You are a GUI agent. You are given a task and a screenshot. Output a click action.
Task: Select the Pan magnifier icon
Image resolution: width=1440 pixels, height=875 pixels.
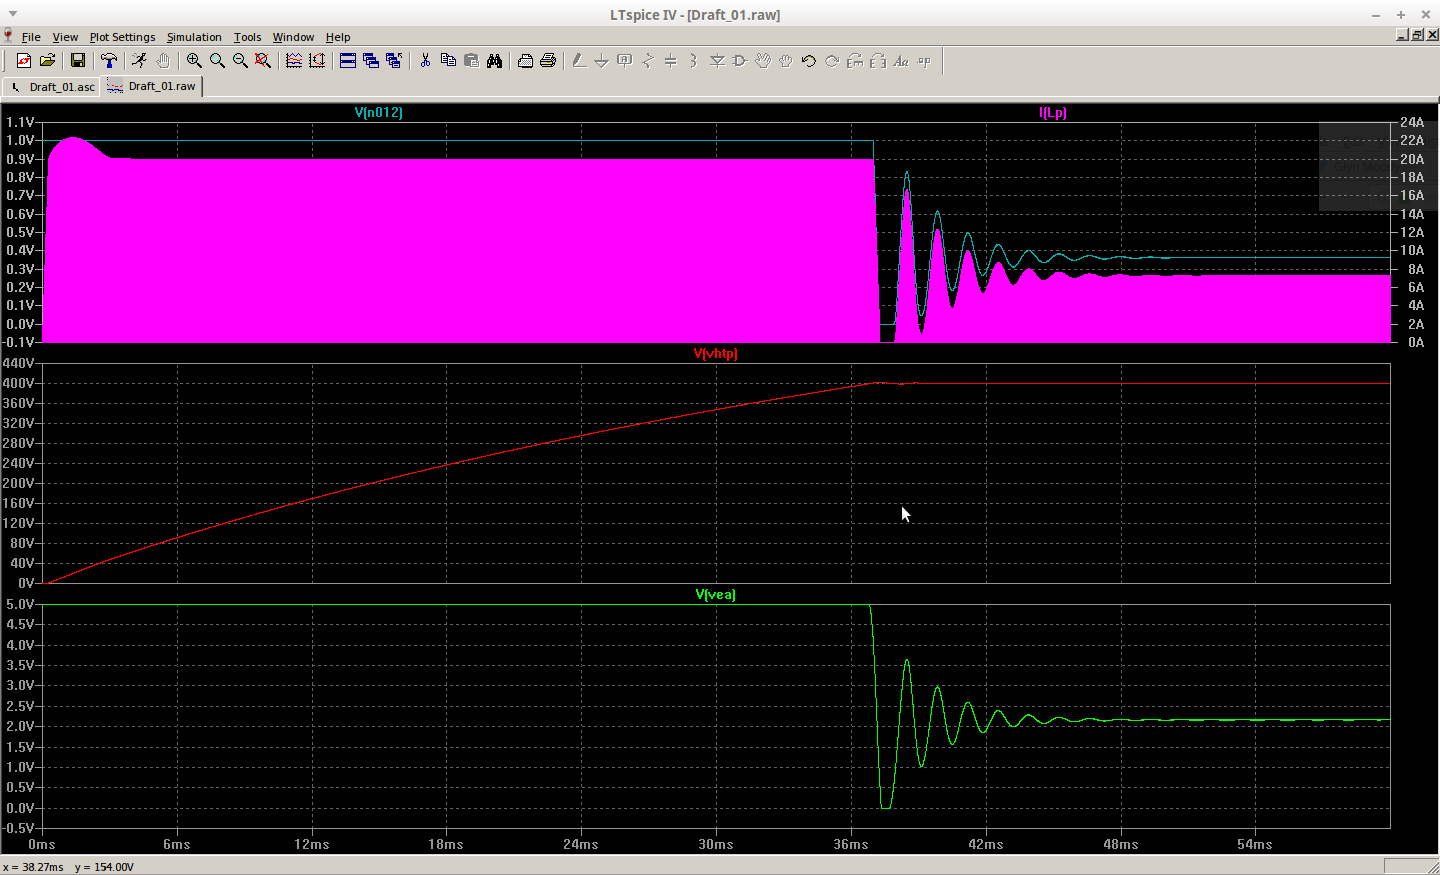coord(217,61)
